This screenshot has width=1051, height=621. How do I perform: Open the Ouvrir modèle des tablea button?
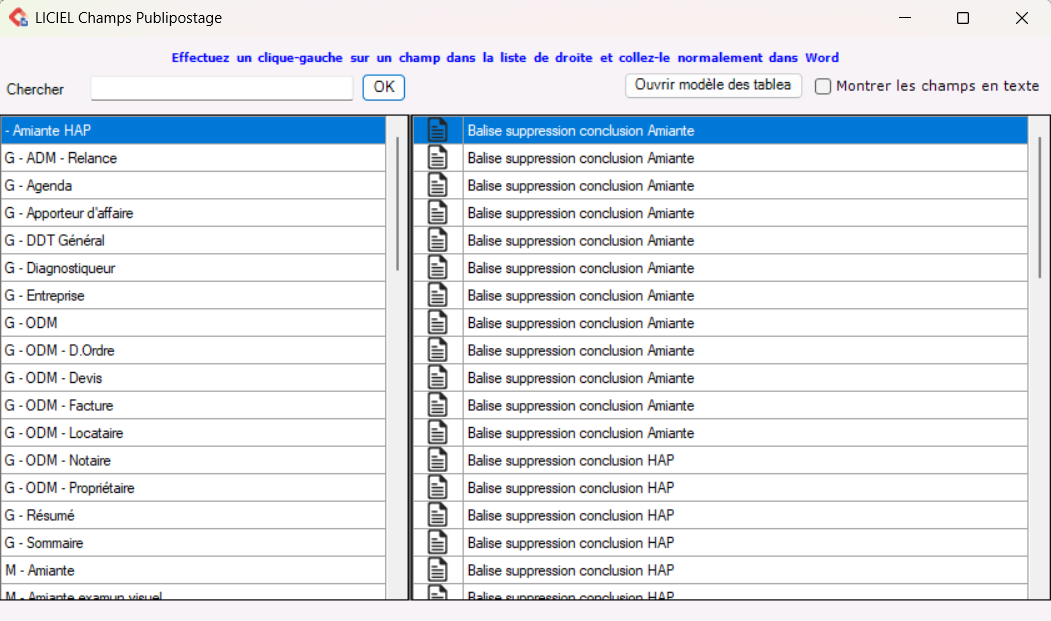pyautogui.click(x=713, y=86)
